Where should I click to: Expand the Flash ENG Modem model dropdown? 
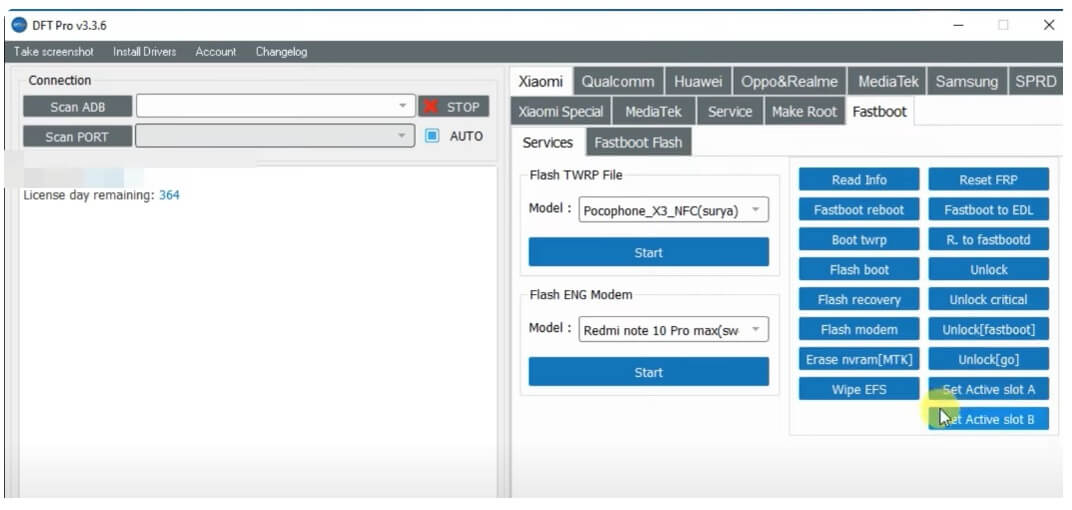coord(756,330)
